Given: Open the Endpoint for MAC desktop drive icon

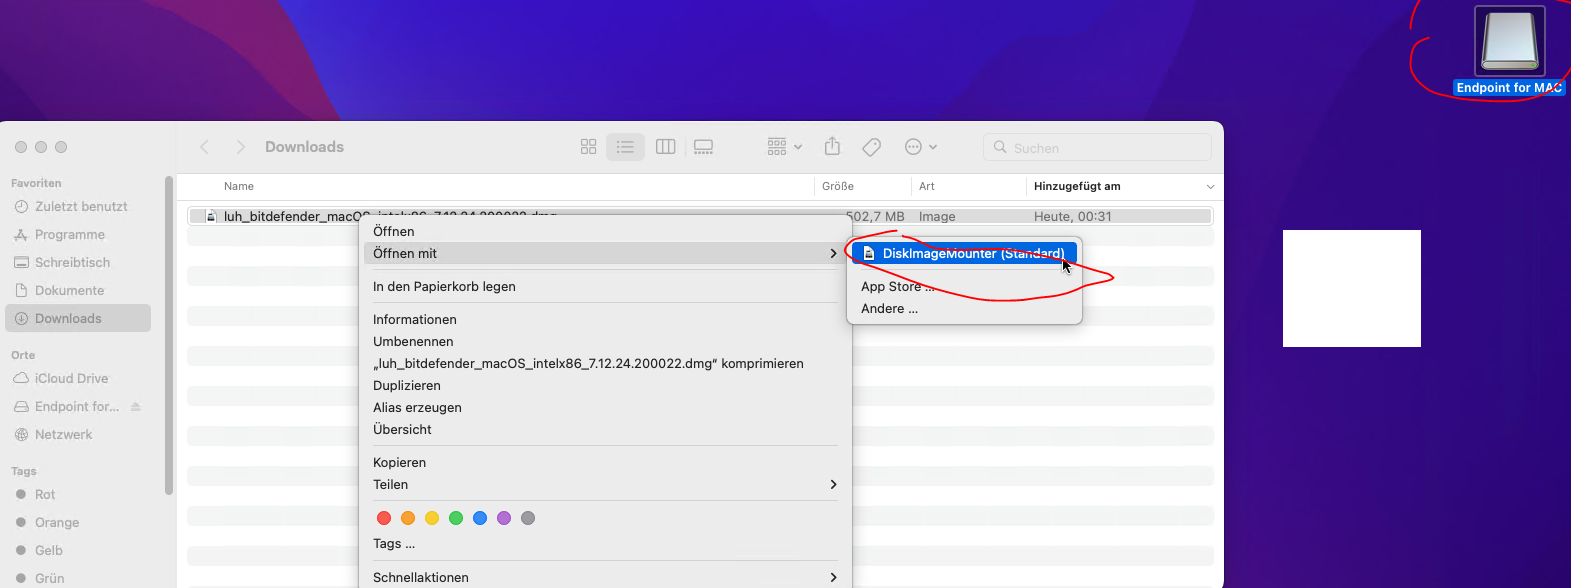Looking at the screenshot, I should (1509, 41).
